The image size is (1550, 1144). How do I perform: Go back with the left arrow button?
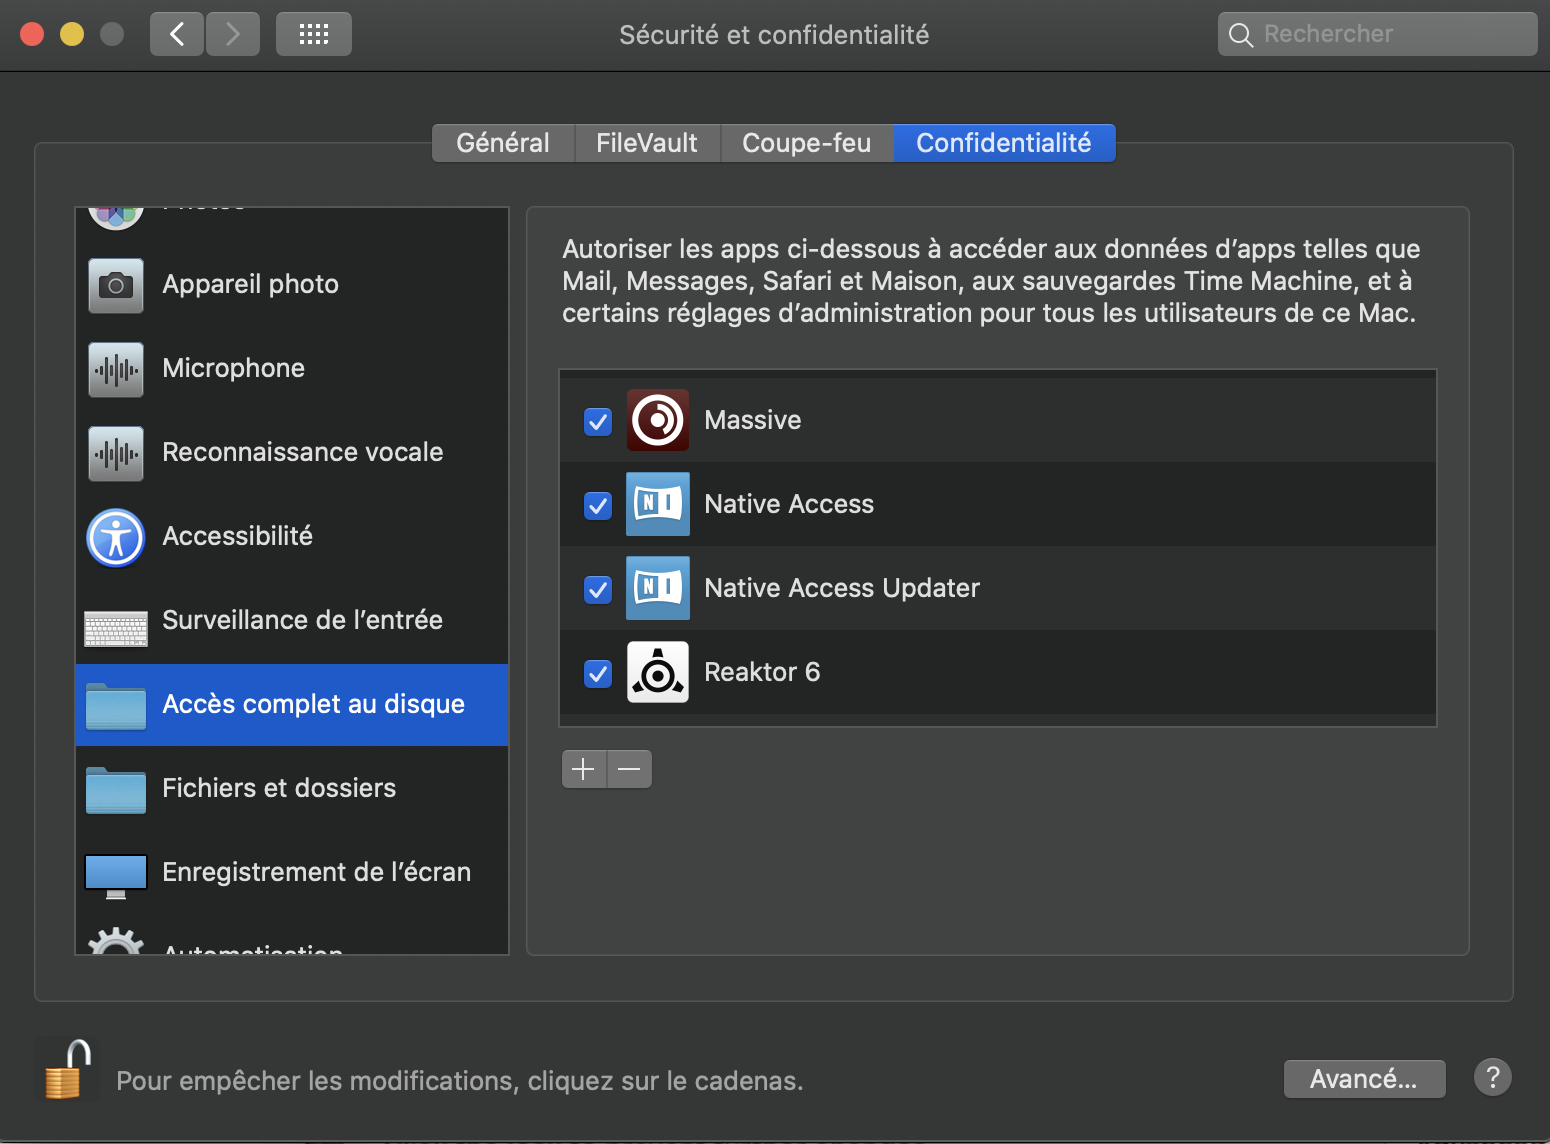pos(177,34)
